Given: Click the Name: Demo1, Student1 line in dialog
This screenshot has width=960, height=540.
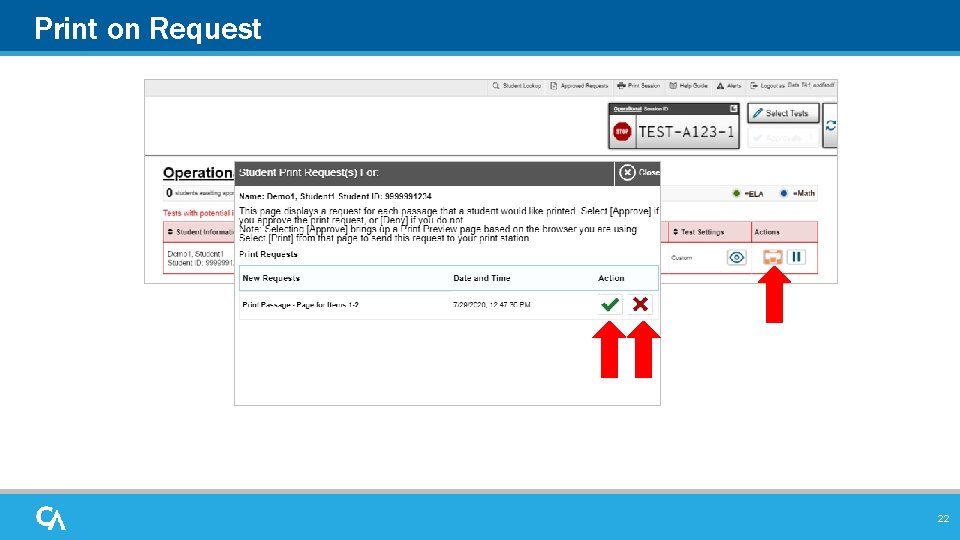Looking at the screenshot, I should click(x=335, y=197).
